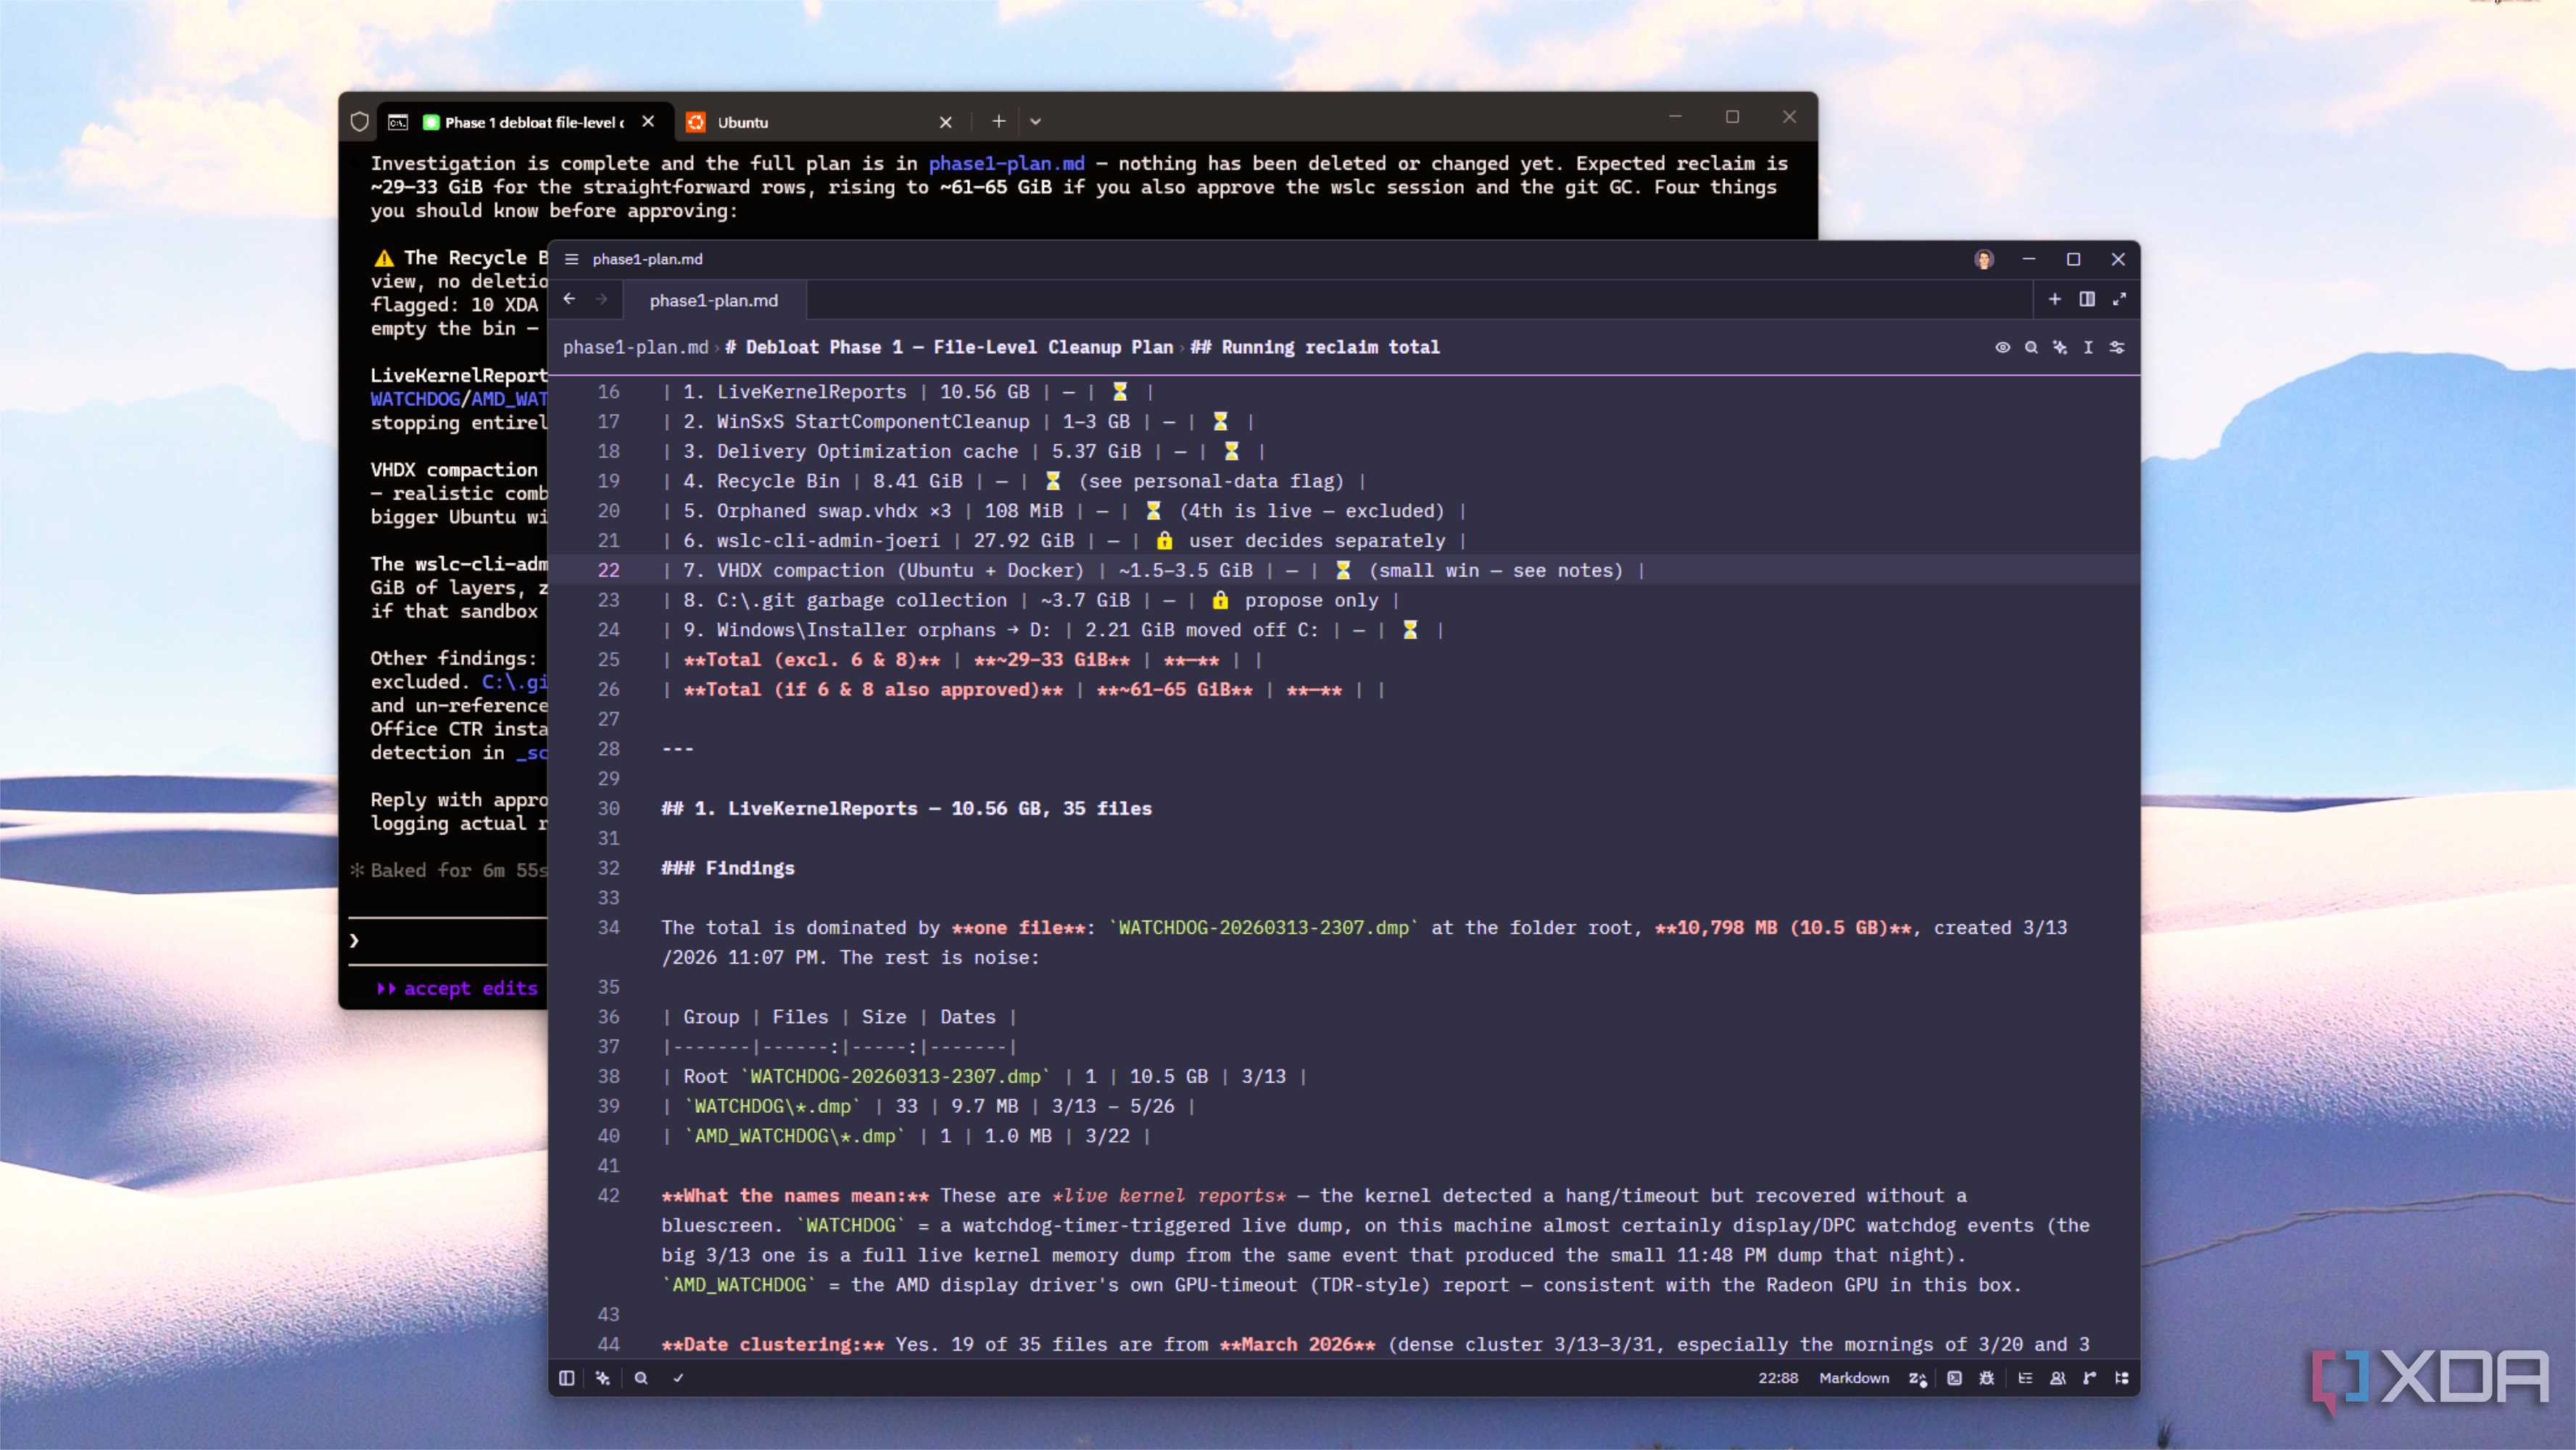Click row '4. Recycle Bin' 8.41 GiB

(x=1014, y=481)
